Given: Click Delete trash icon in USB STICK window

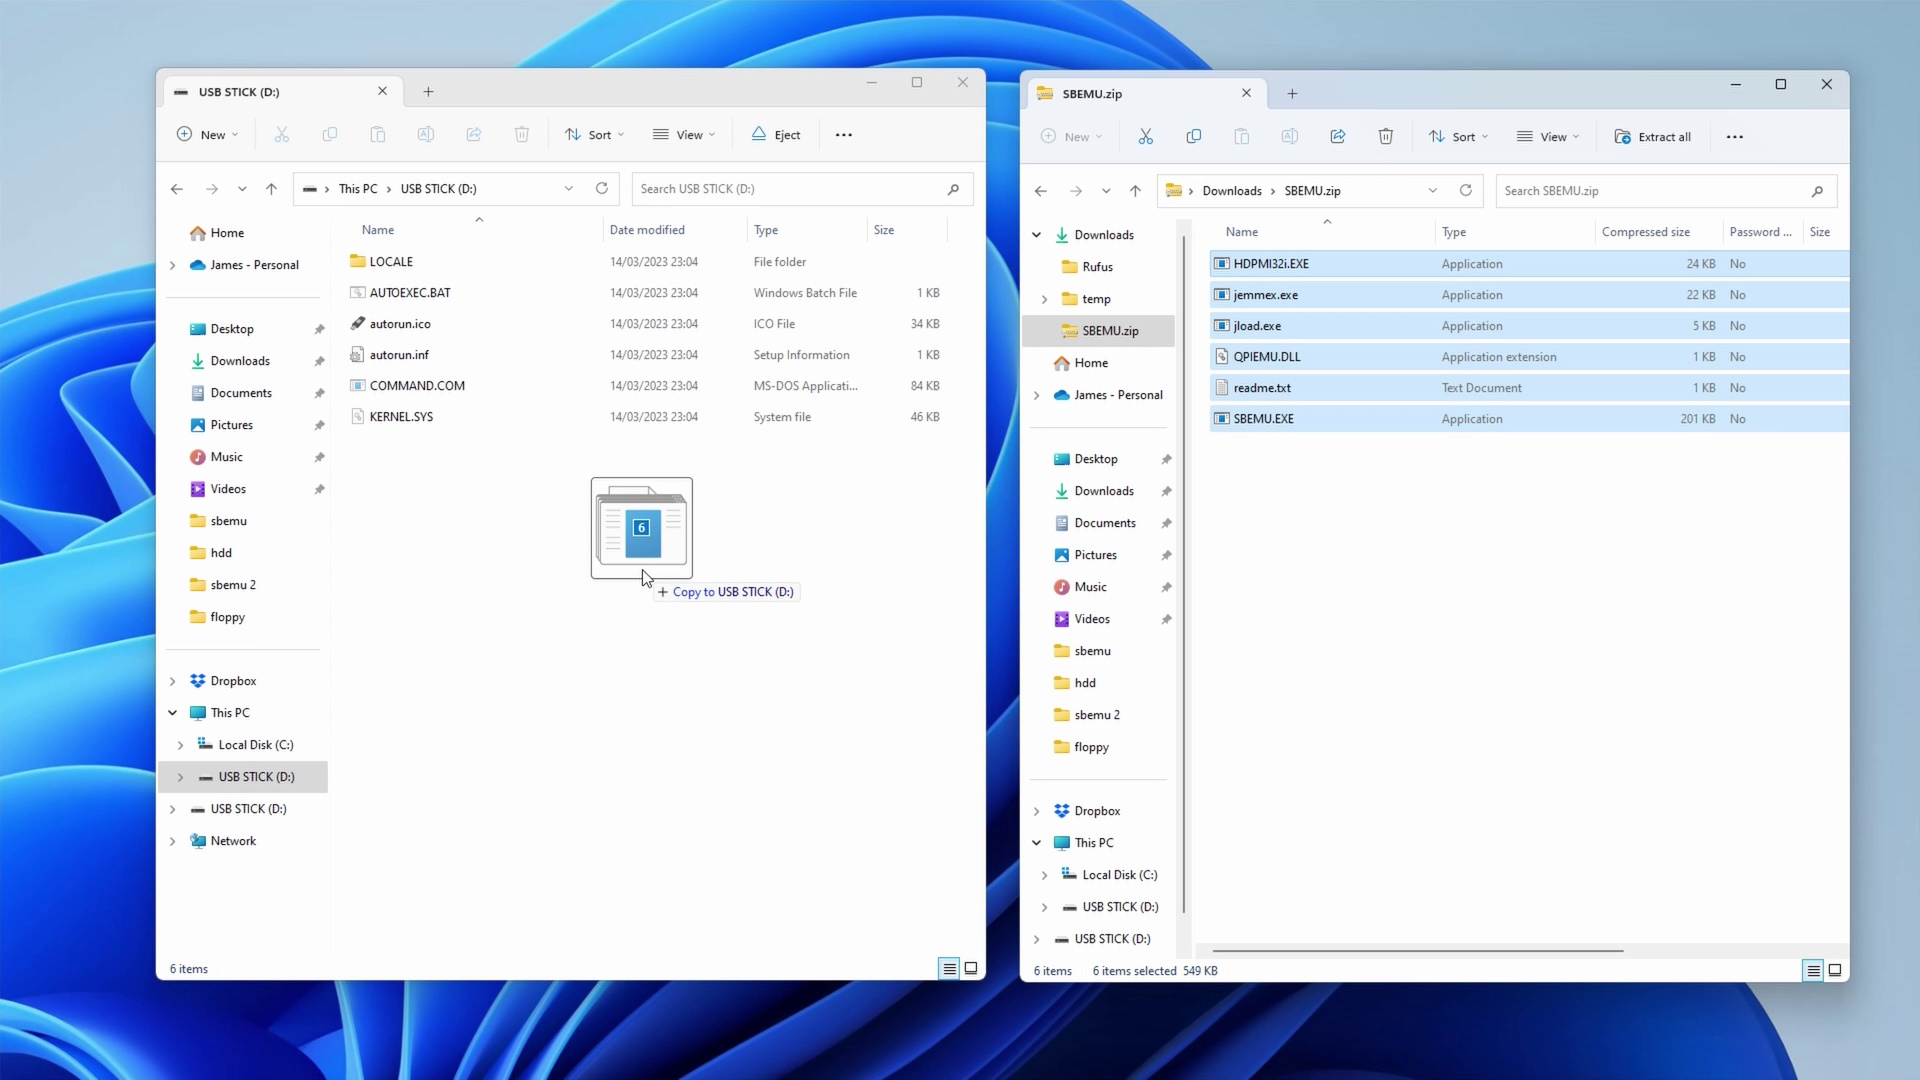Looking at the screenshot, I should pos(521,135).
